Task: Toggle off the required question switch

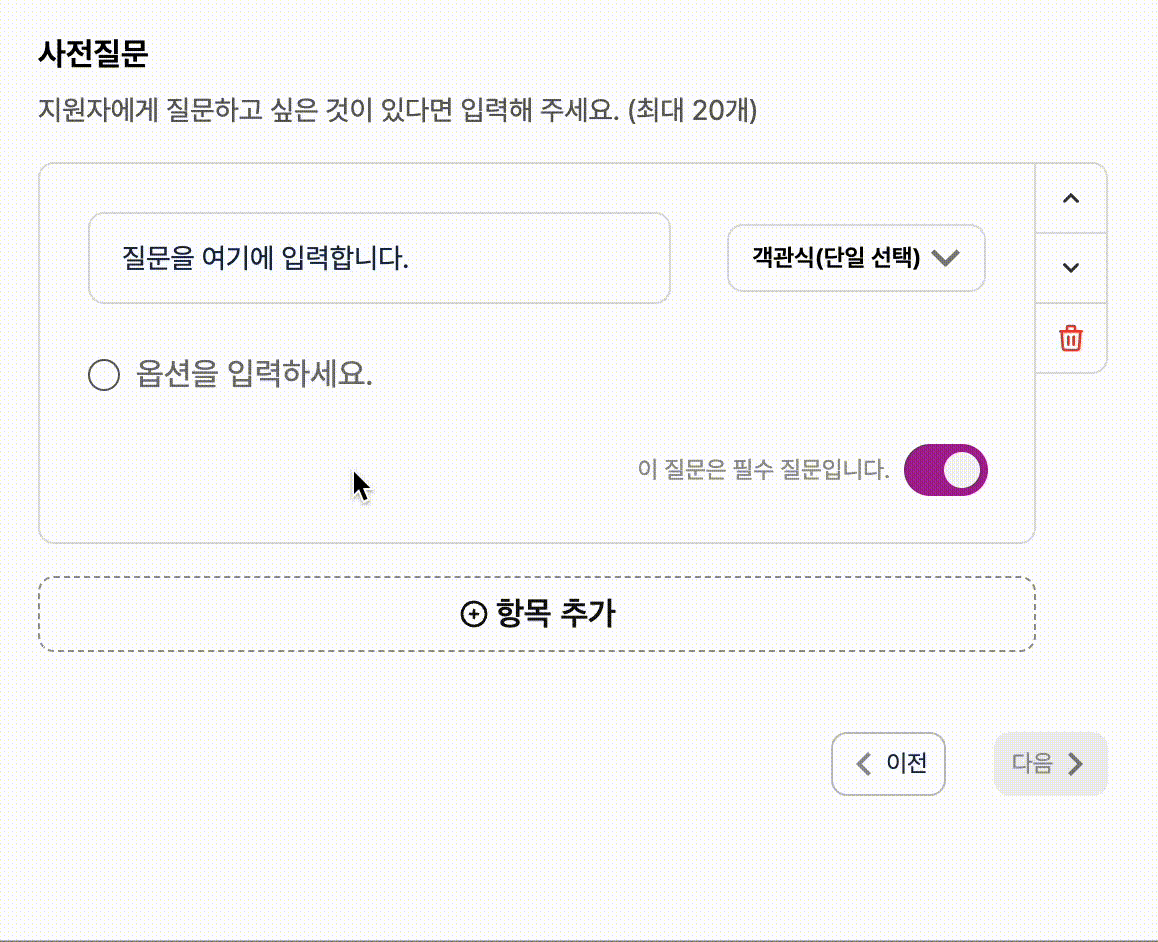Action: pos(945,470)
